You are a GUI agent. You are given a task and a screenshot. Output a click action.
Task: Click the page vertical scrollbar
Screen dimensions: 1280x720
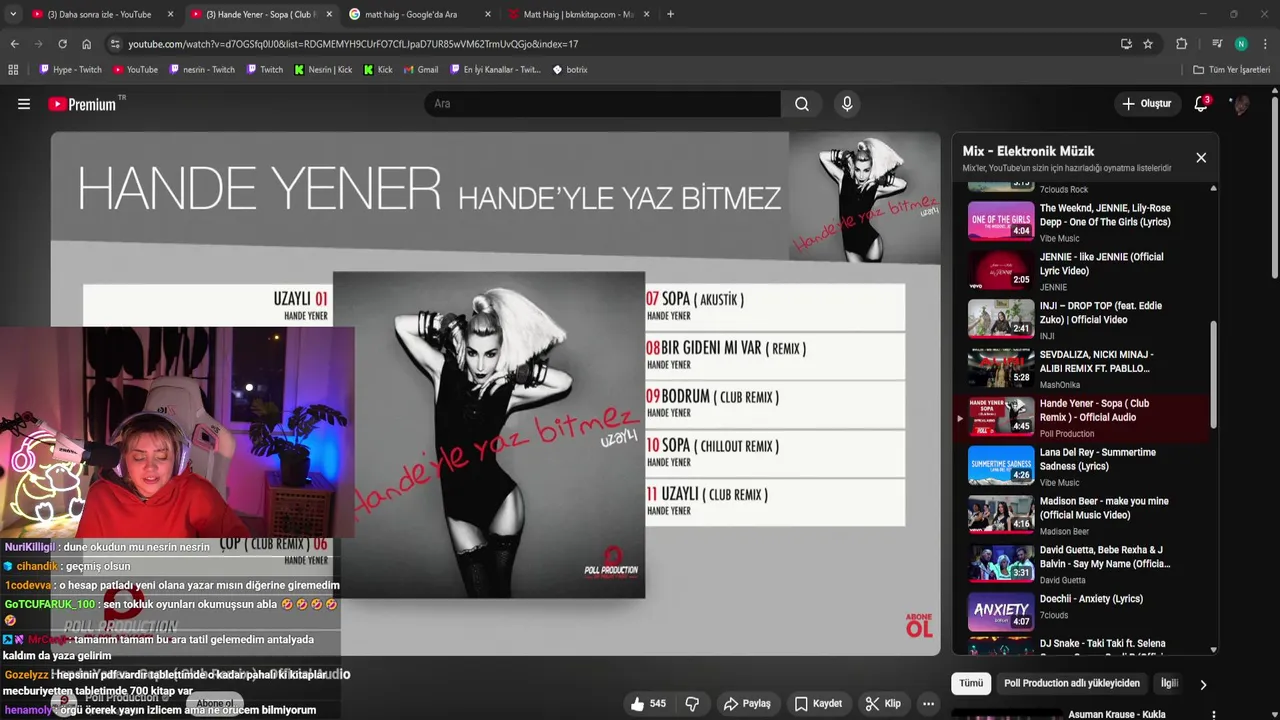[1275, 188]
